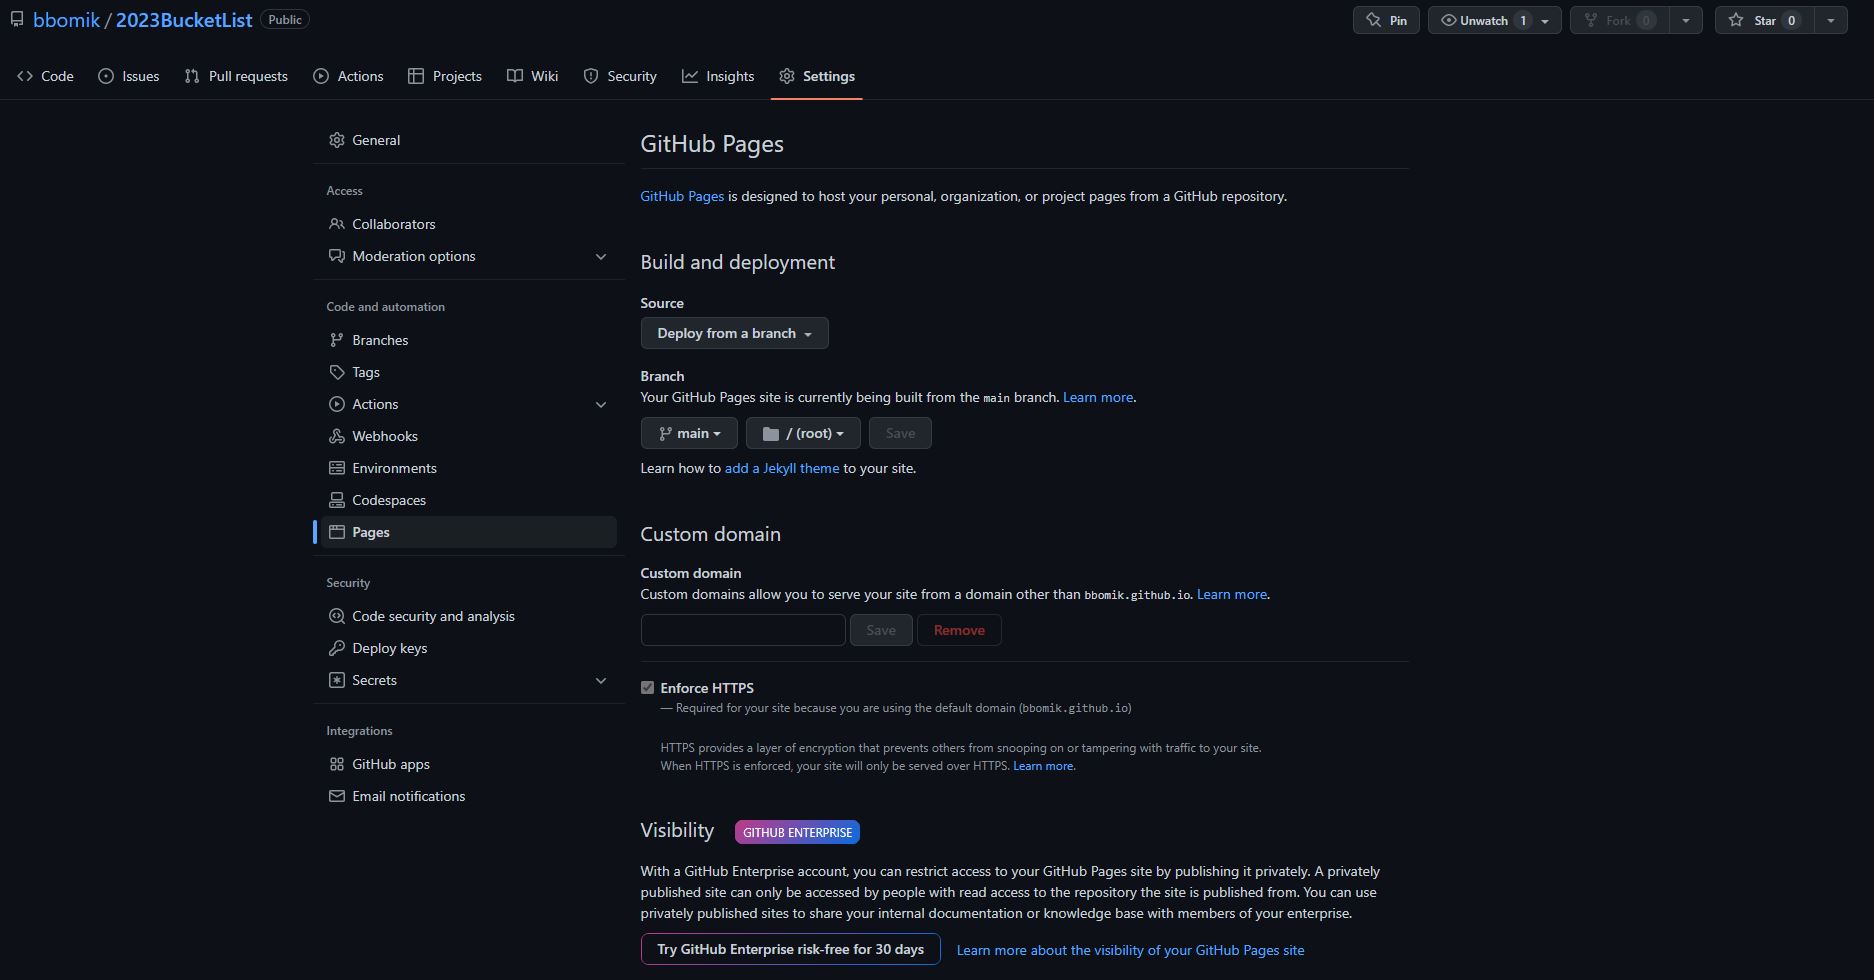Click the Code security and analysis icon
The height and width of the screenshot is (980, 1874).
pos(337,616)
